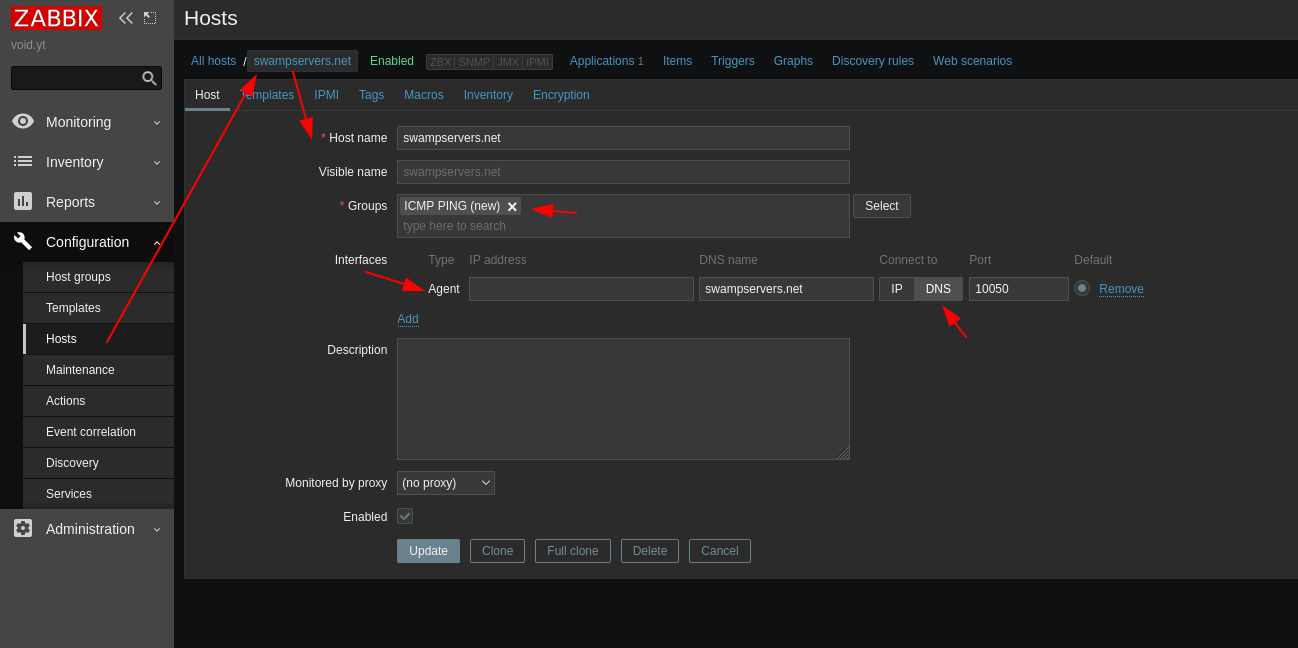Screen dimensions: 1298x648
Task: Click the IPMI availability indicator
Action: tap(538, 62)
